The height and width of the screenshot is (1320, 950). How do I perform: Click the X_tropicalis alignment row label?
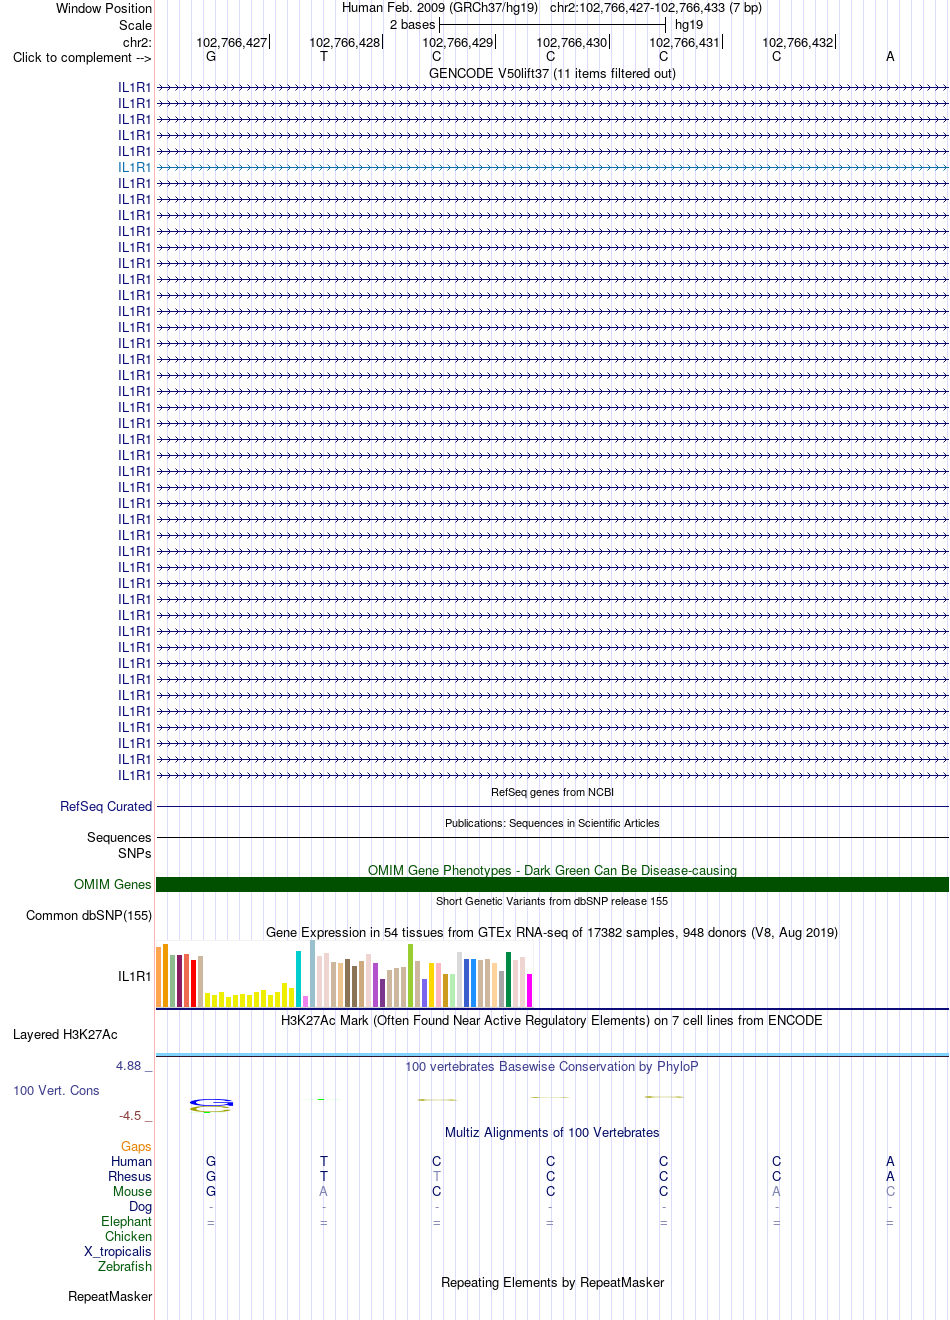118,1251
